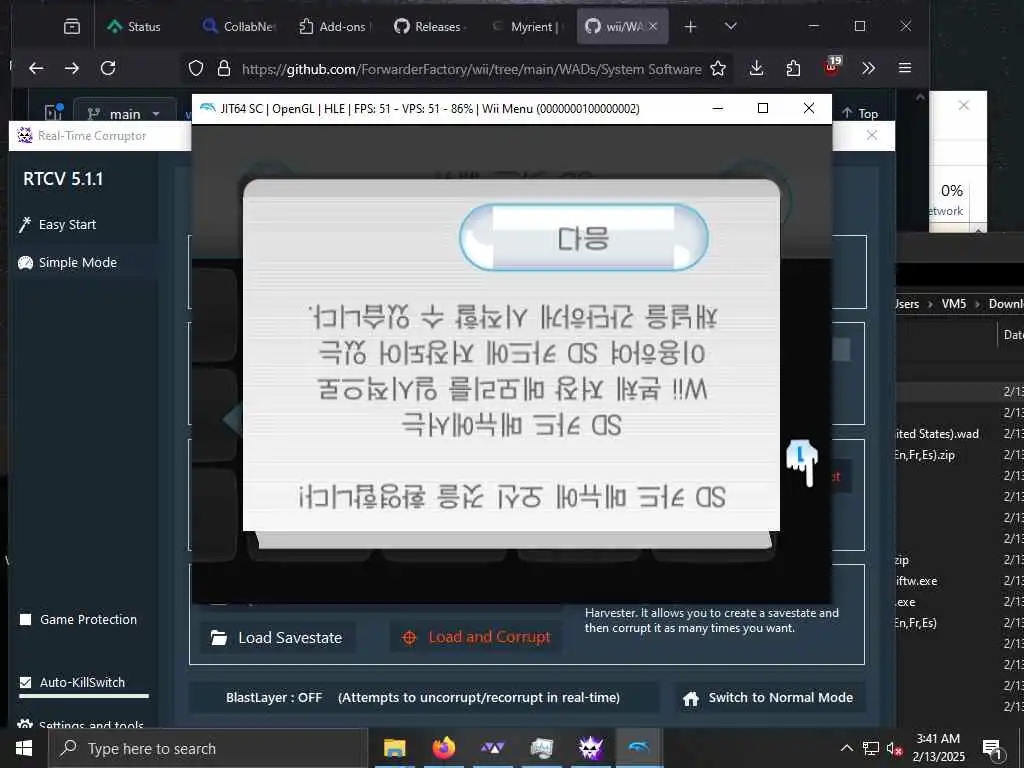Select the 'En,Fr,Es).zip' file in Explorer
This screenshot has width=1024, height=768.
[923, 455]
